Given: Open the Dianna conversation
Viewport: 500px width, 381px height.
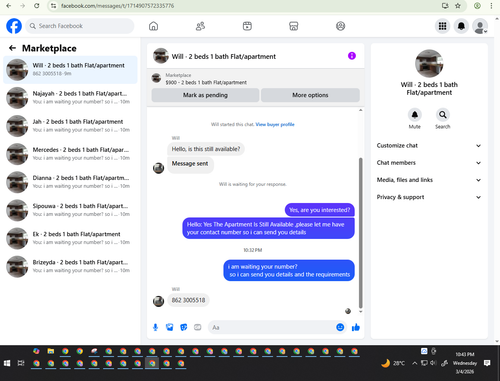Looking at the screenshot, I should point(70,182).
